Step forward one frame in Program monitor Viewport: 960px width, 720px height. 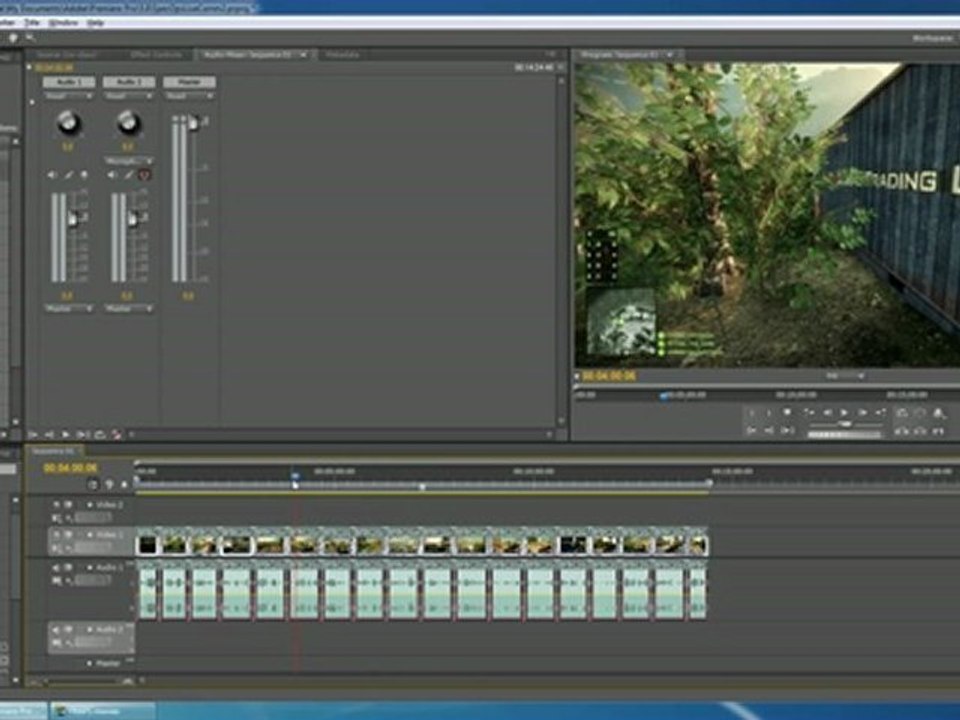pyautogui.click(x=862, y=413)
